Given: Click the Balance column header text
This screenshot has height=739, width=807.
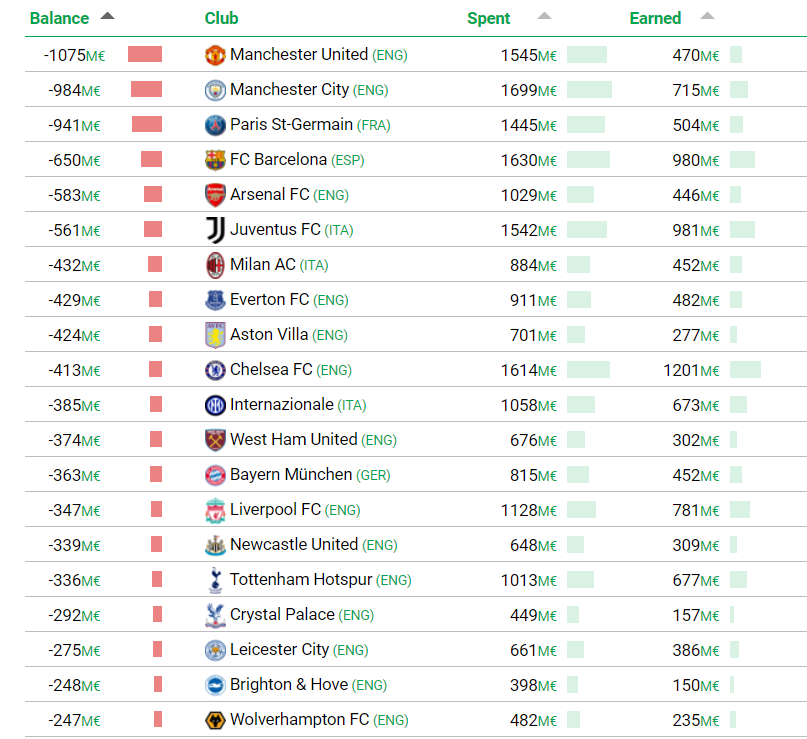Looking at the screenshot, I should (59, 18).
